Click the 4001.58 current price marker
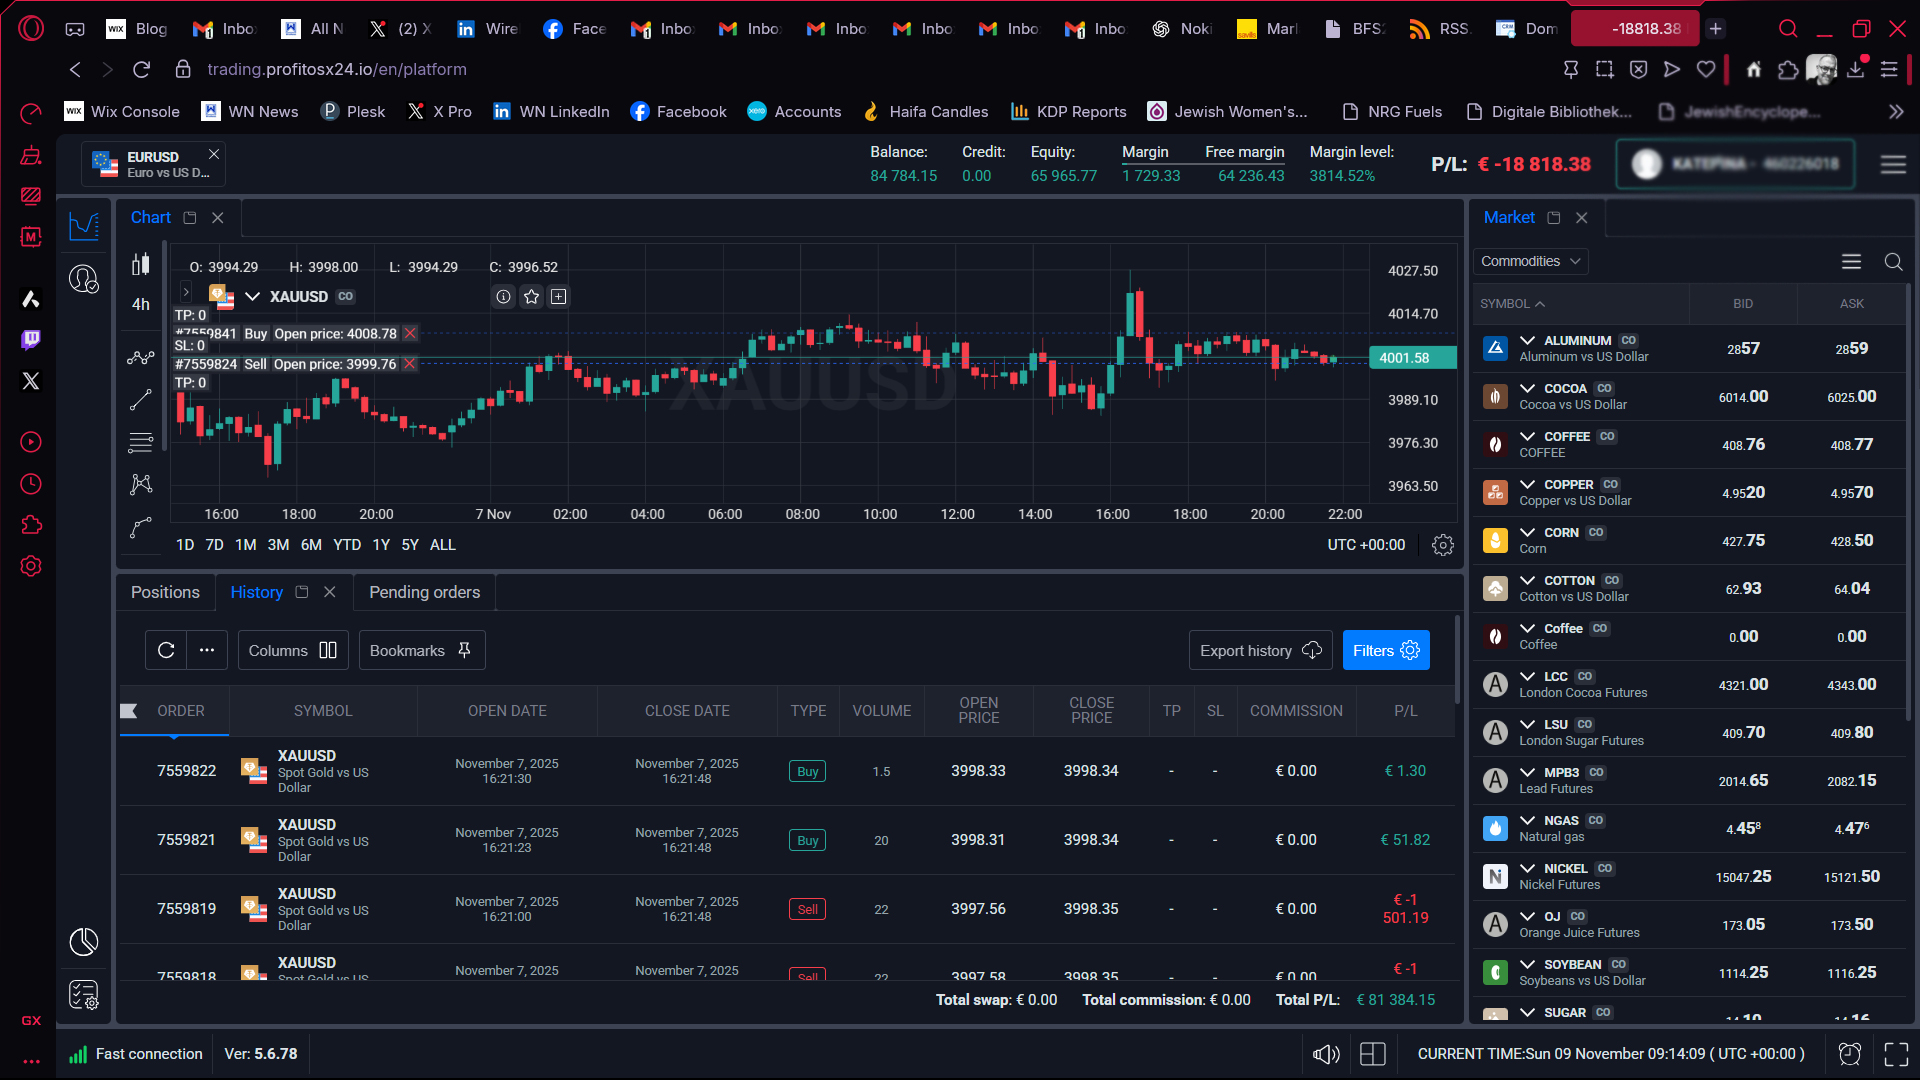Screen dimensions: 1920x1080 (1413, 358)
